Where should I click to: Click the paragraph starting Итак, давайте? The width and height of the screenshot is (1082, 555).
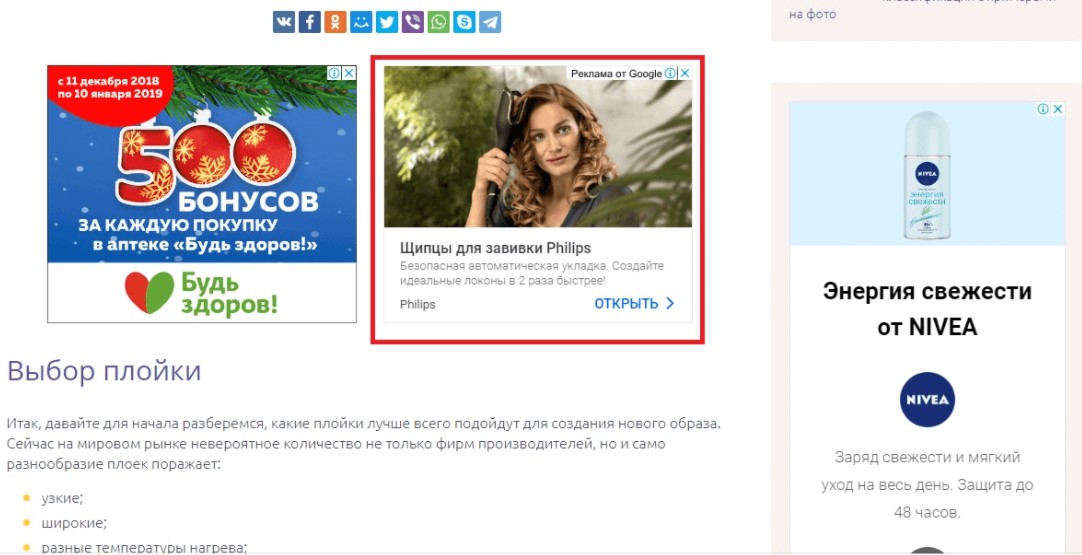[364, 443]
